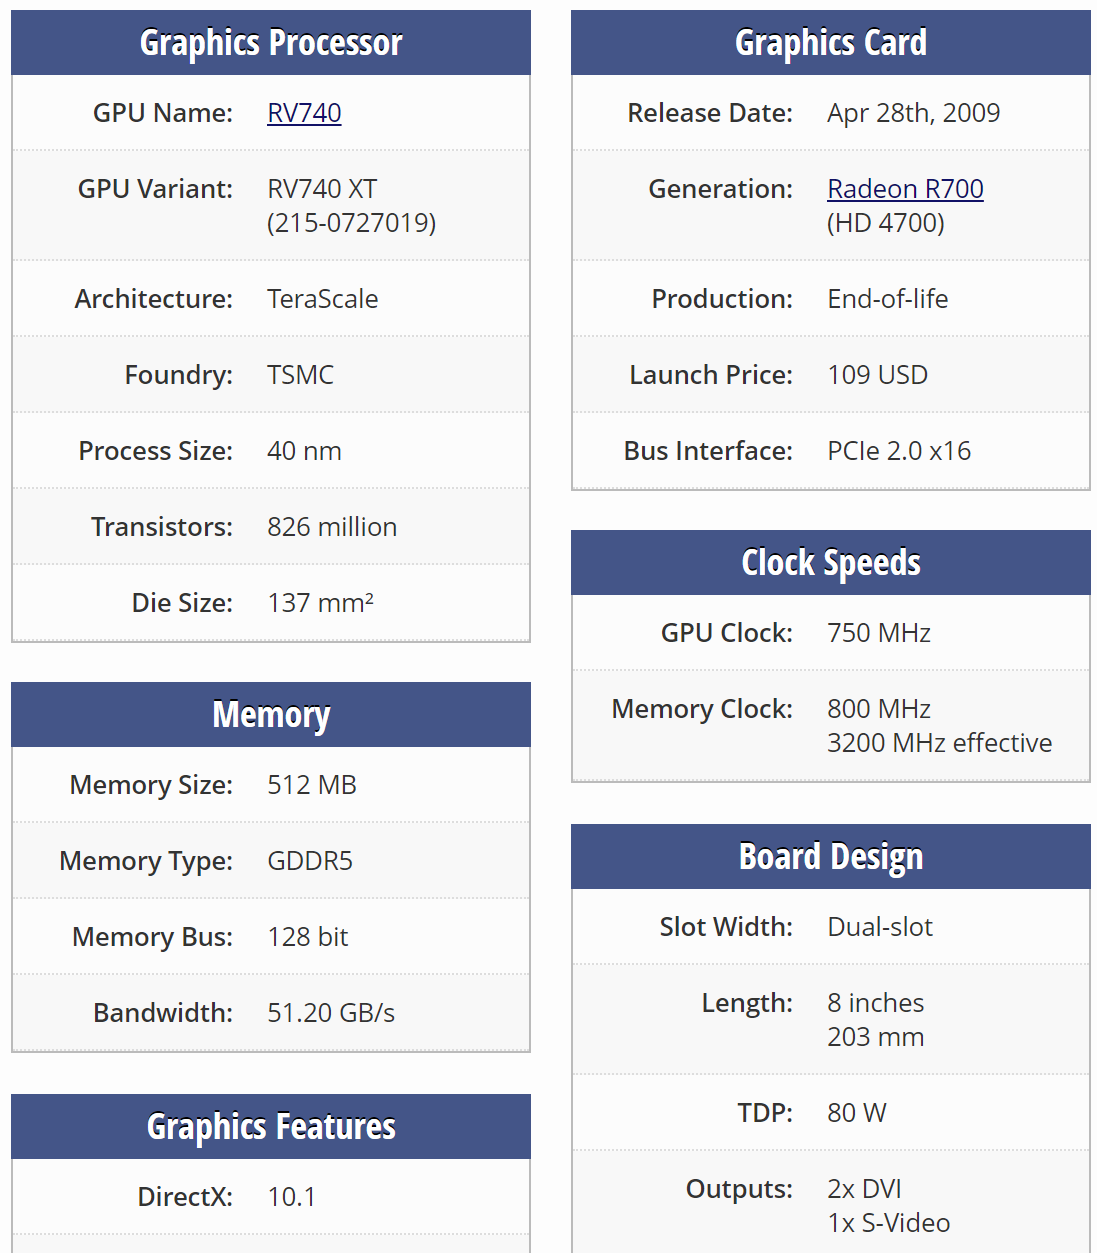Click the Release Date label
The height and width of the screenshot is (1253, 1097).
710,113
